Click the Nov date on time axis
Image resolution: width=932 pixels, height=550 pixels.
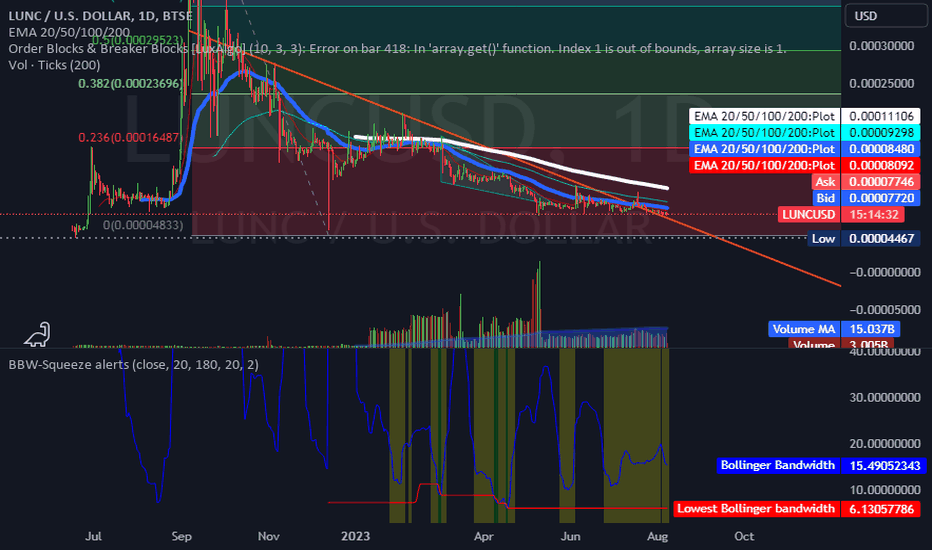[x=269, y=536]
